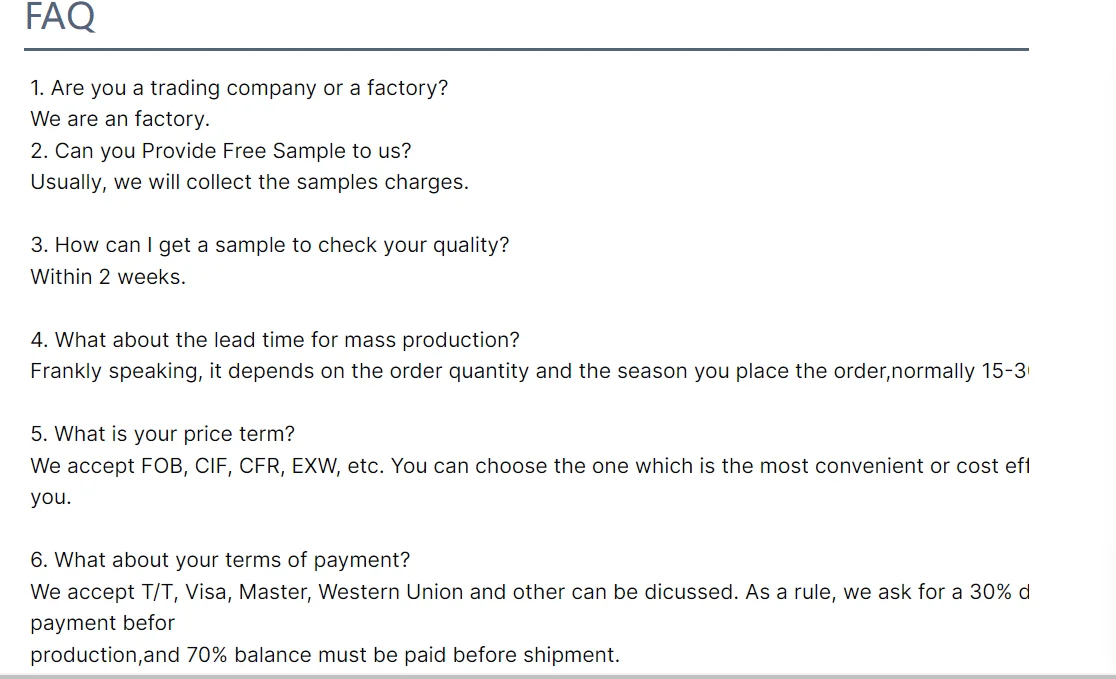Select the answer 'We are an factory.'

(x=120, y=119)
